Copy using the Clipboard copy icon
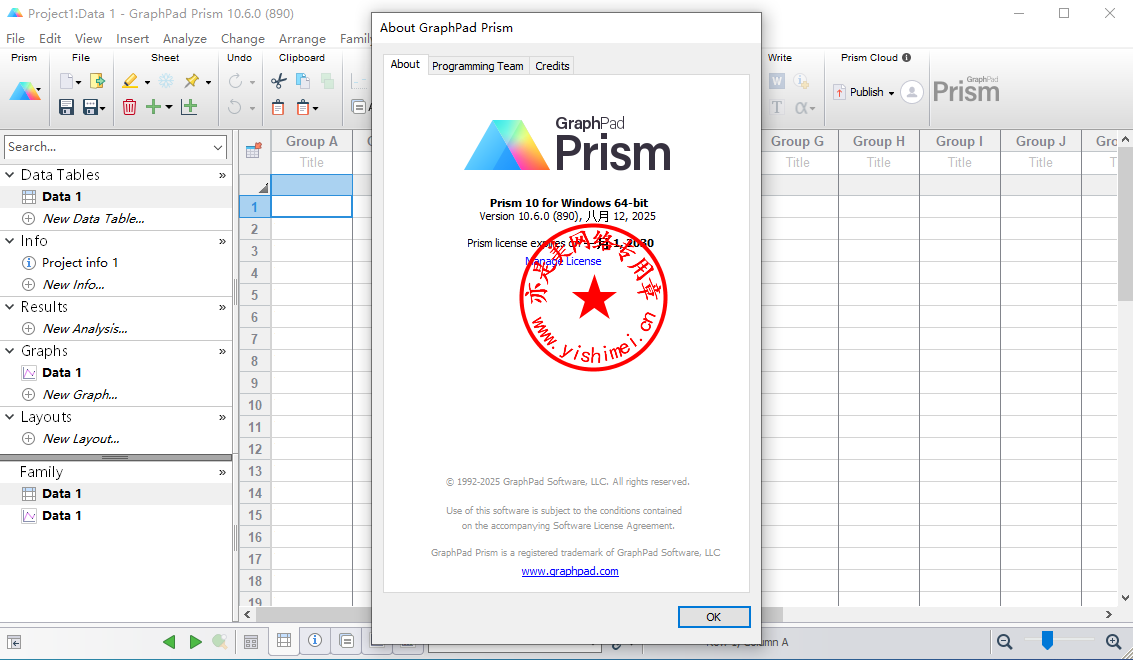The height and width of the screenshot is (660, 1133). click(303, 81)
